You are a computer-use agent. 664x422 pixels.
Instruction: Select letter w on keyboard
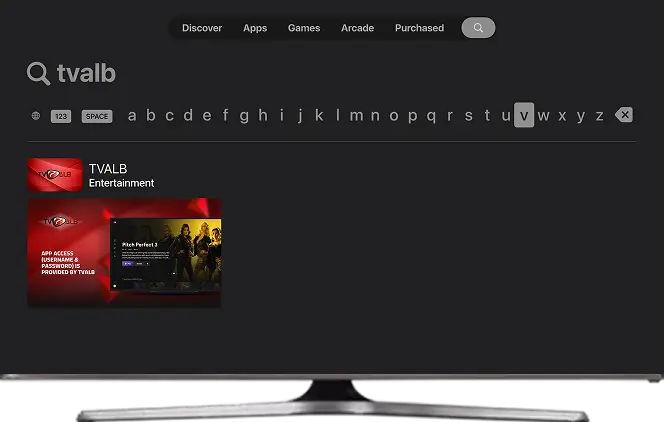[543, 116]
